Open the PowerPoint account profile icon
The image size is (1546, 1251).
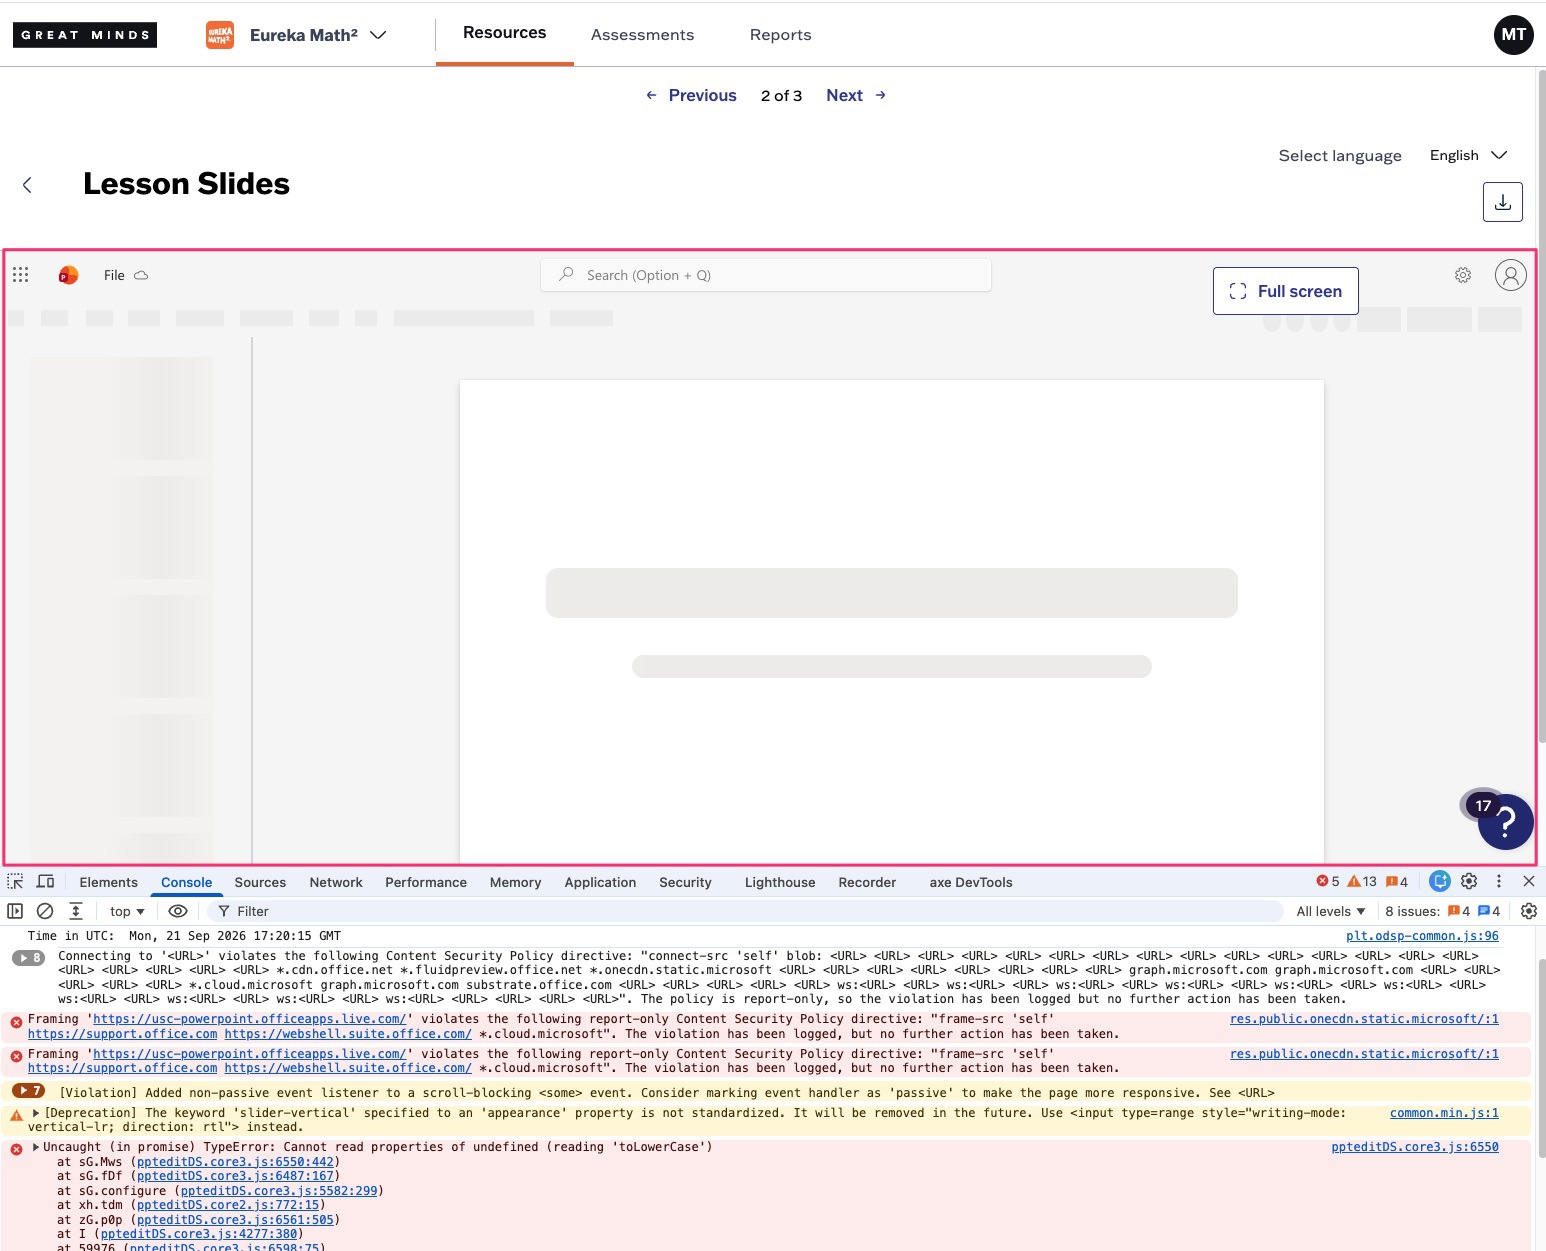pyautogui.click(x=1510, y=275)
